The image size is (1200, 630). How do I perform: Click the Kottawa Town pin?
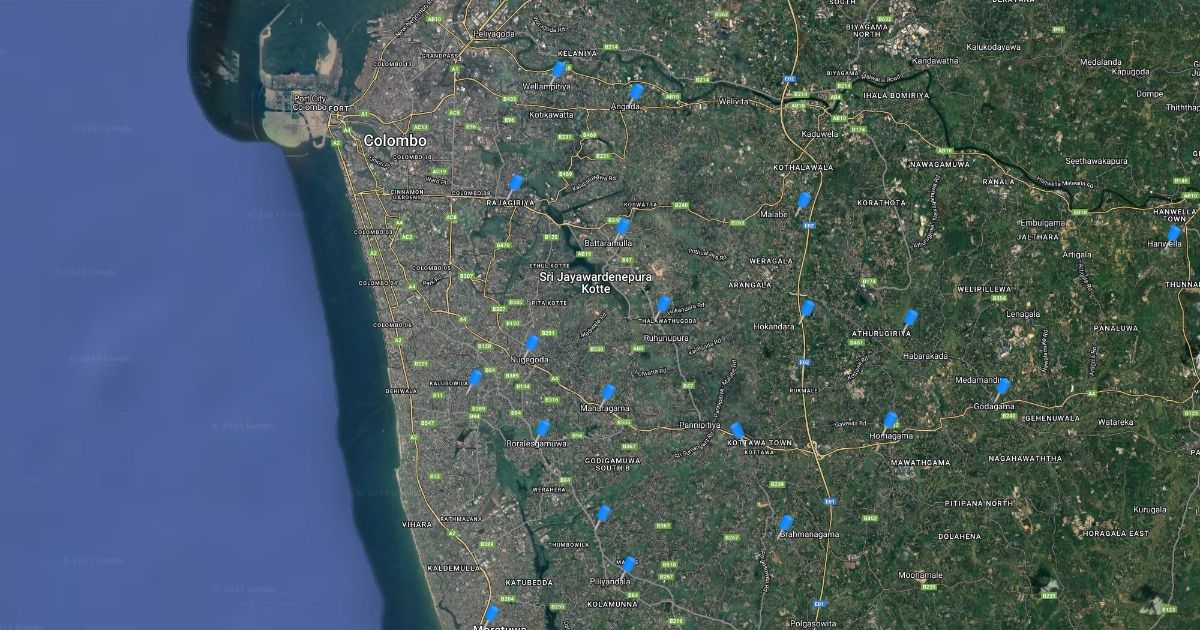pos(737,430)
